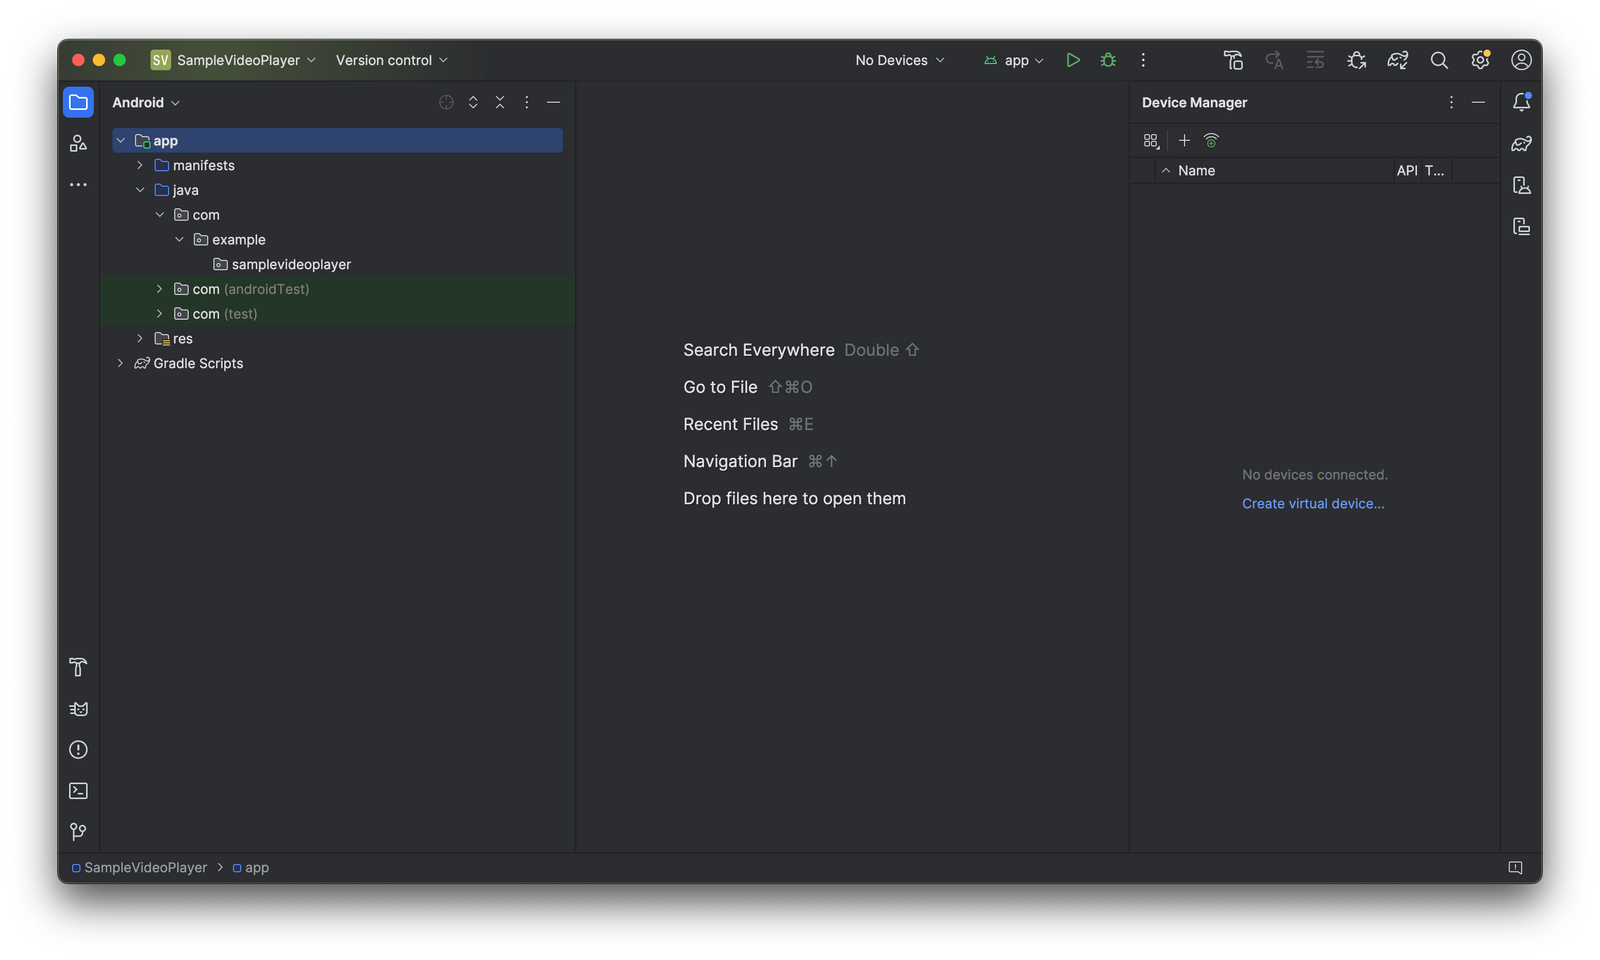Open the Terminal tool window
This screenshot has height=960, width=1600.
tap(78, 790)
